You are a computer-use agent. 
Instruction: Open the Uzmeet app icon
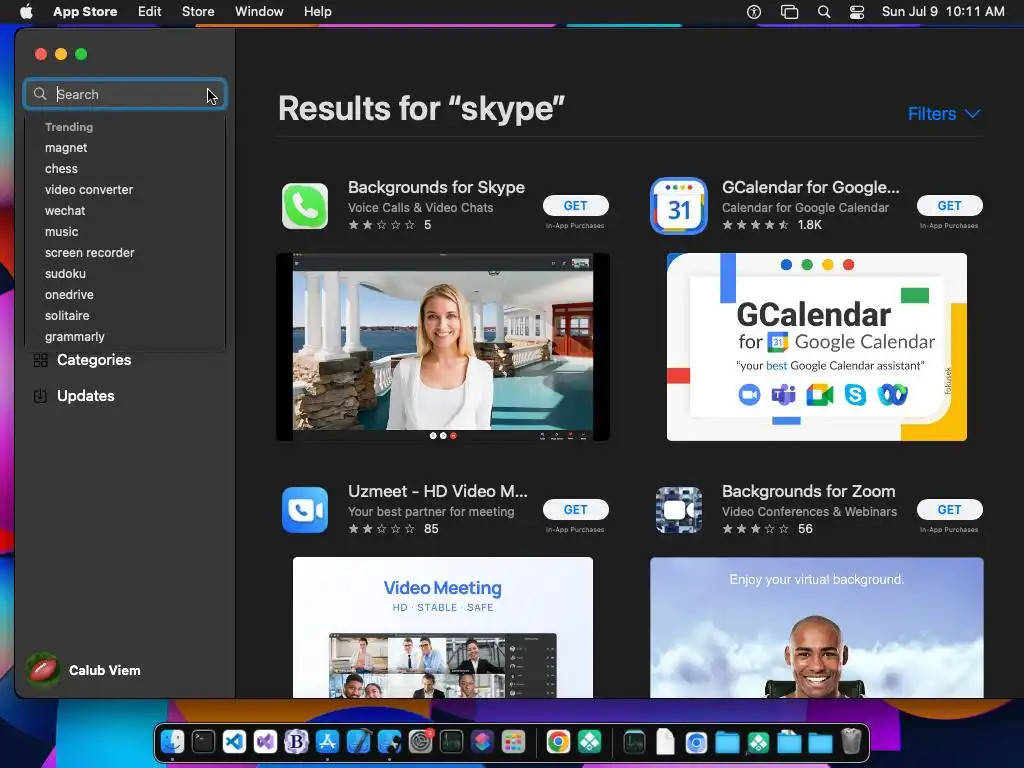click(305, 510)
